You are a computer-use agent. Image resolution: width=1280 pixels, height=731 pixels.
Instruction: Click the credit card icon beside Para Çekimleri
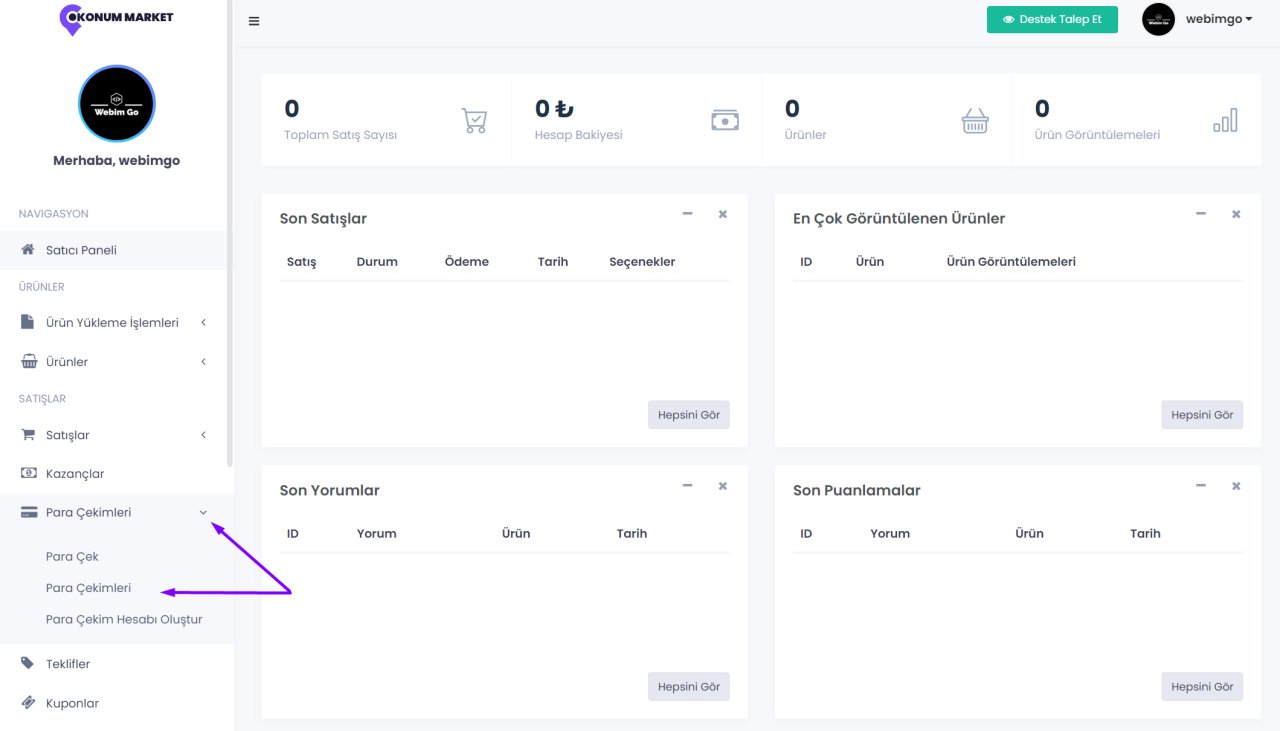click(29, 512)
